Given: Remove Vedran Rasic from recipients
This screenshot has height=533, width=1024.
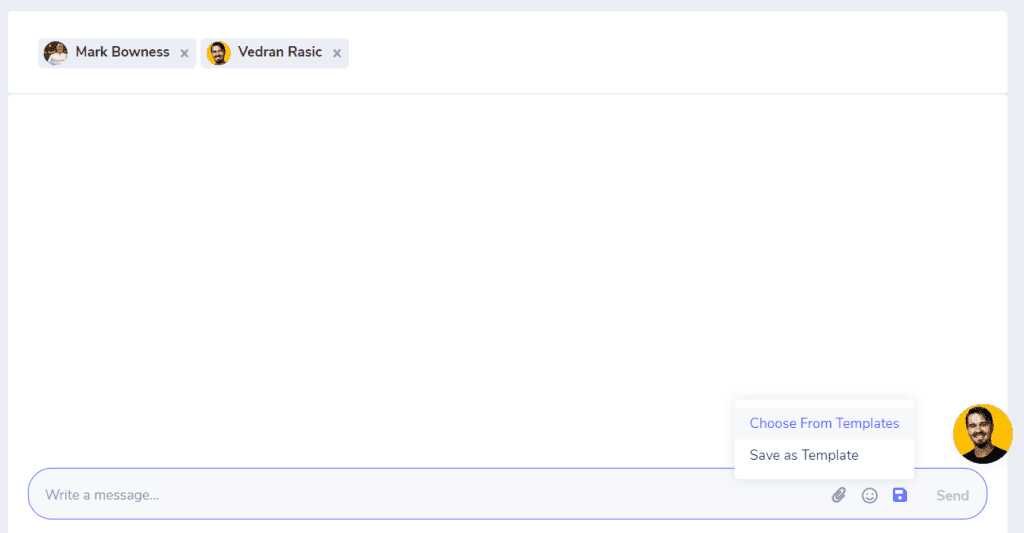Looking at the screenshot, I should coord(337,54).
